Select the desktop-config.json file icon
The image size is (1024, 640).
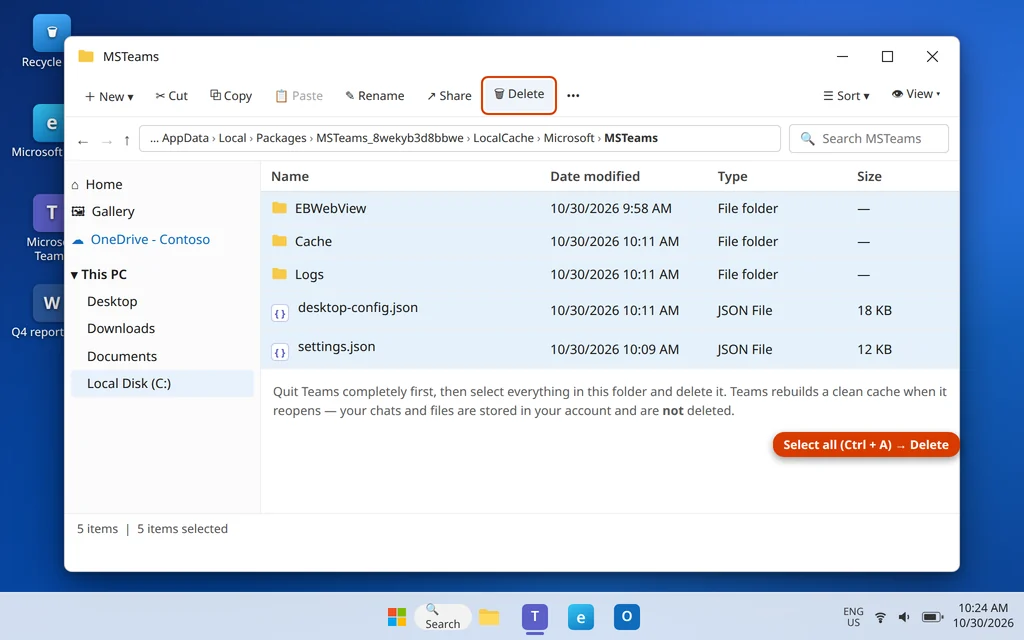(280, 313)
